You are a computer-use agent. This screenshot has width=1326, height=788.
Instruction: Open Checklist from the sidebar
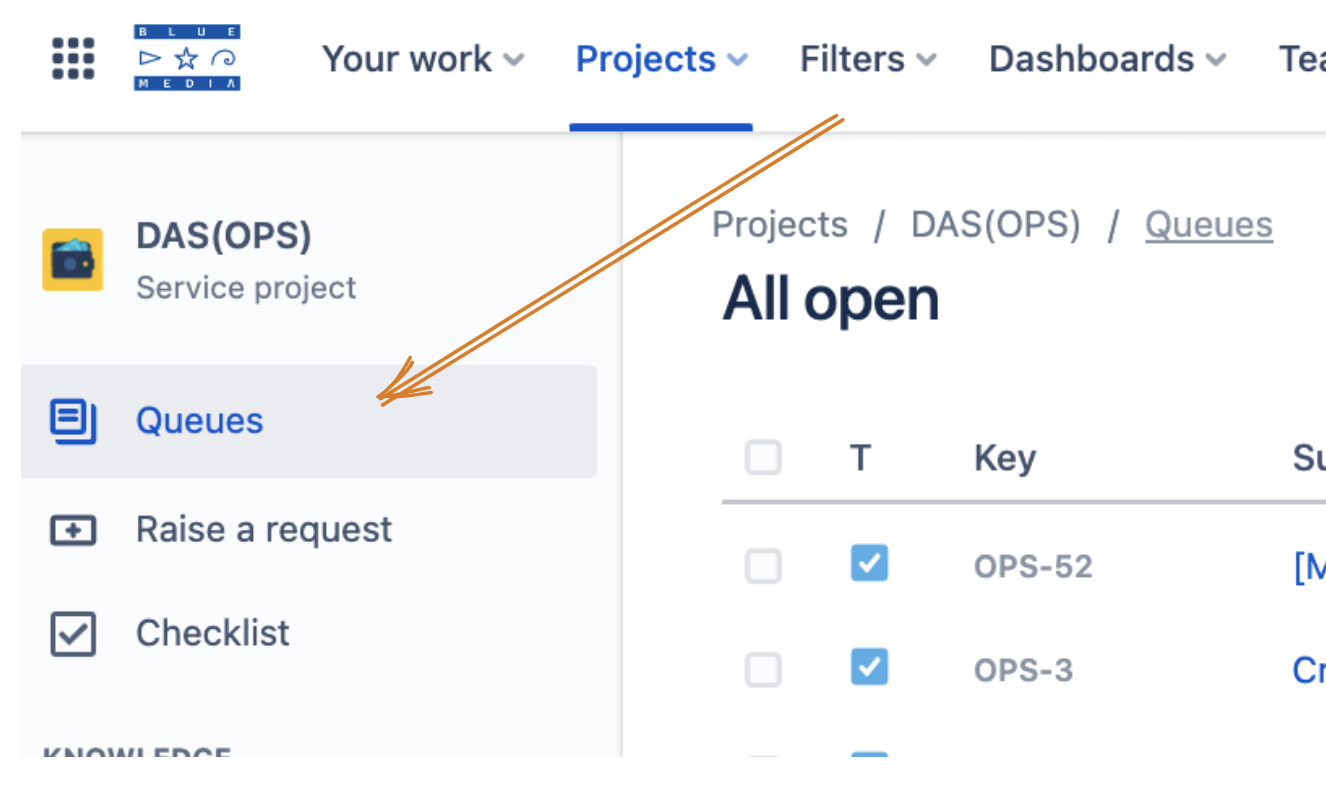click(x=213, y=634)
